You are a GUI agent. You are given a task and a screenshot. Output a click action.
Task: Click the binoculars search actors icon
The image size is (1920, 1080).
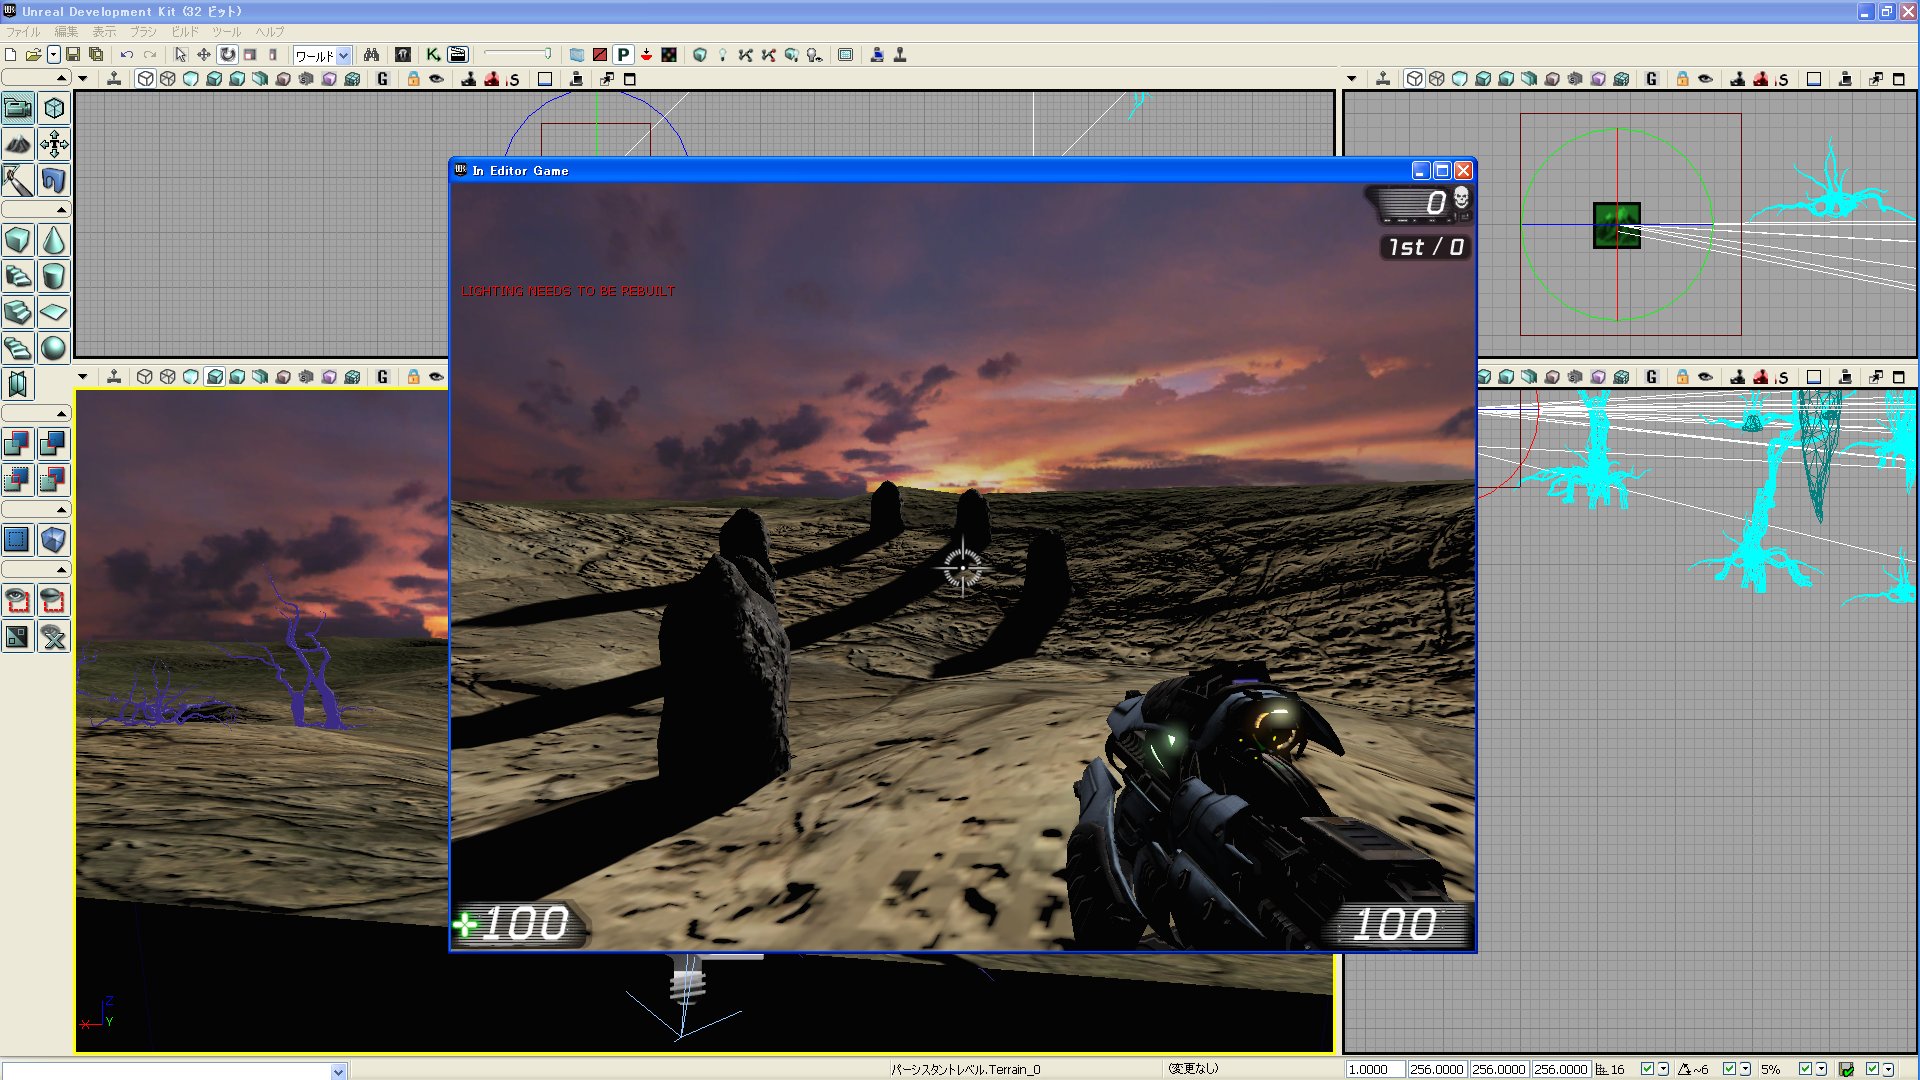click(x=371, y=55)
